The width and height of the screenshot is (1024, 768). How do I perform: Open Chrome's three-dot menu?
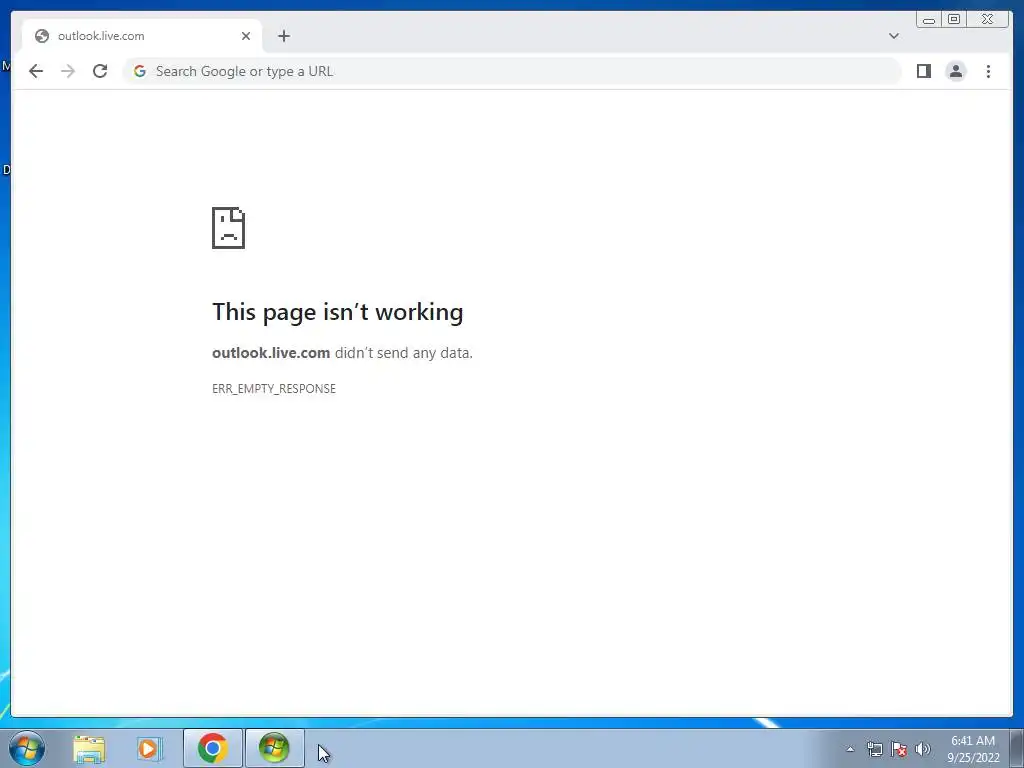tap(988, 71)
